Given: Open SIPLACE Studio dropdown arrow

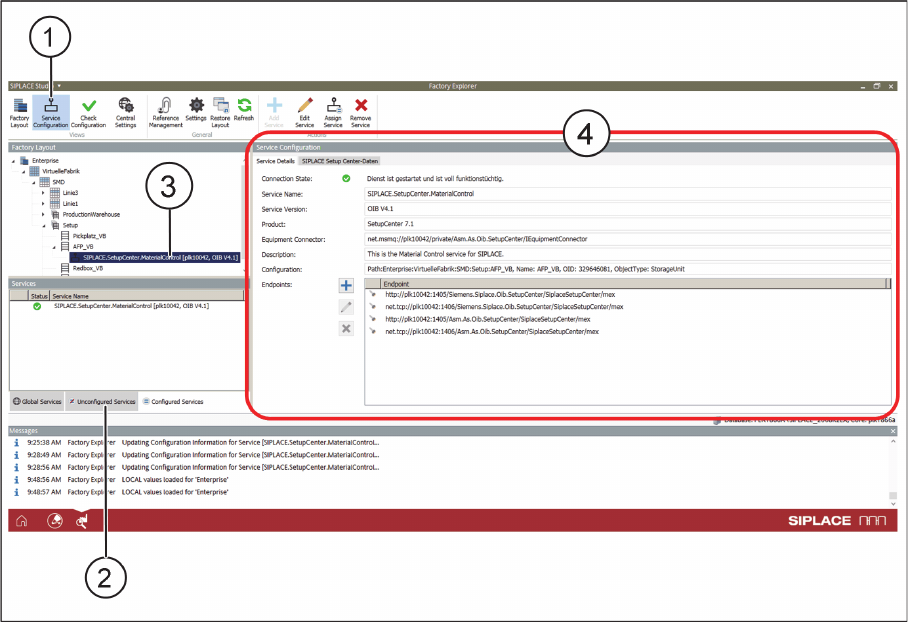Looking at the screenshot, I should tap(59, 86).
